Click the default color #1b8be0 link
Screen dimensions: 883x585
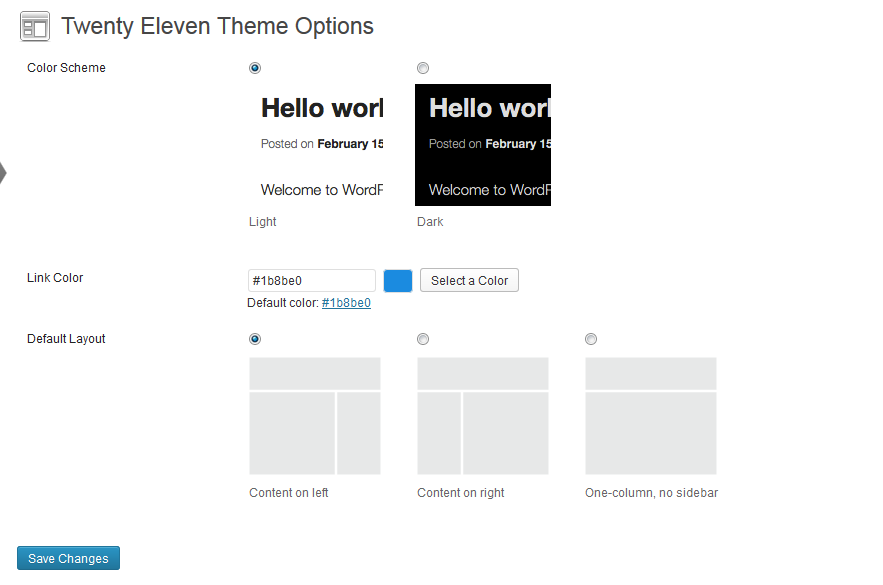pos(346,303)
